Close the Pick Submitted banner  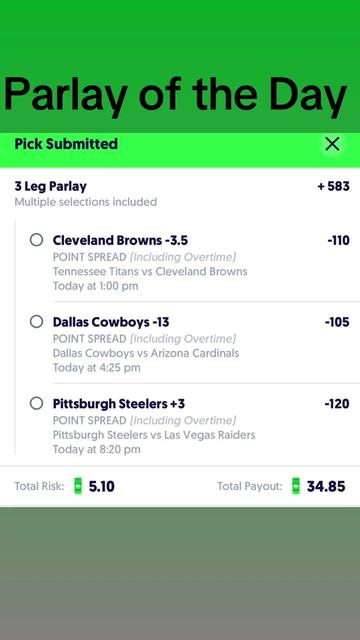pyautogui.click(x=332, y=144)
